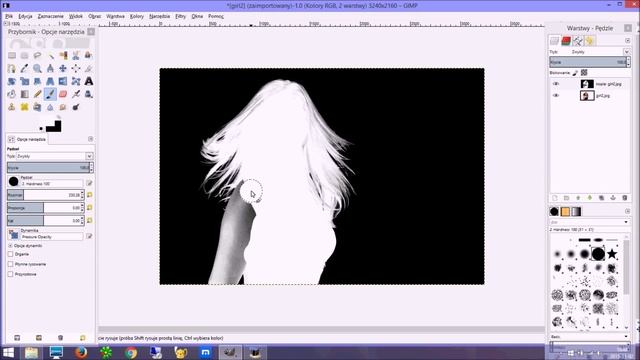
Task: Open the Filtry menu
Action: click(x=180, y=16)
